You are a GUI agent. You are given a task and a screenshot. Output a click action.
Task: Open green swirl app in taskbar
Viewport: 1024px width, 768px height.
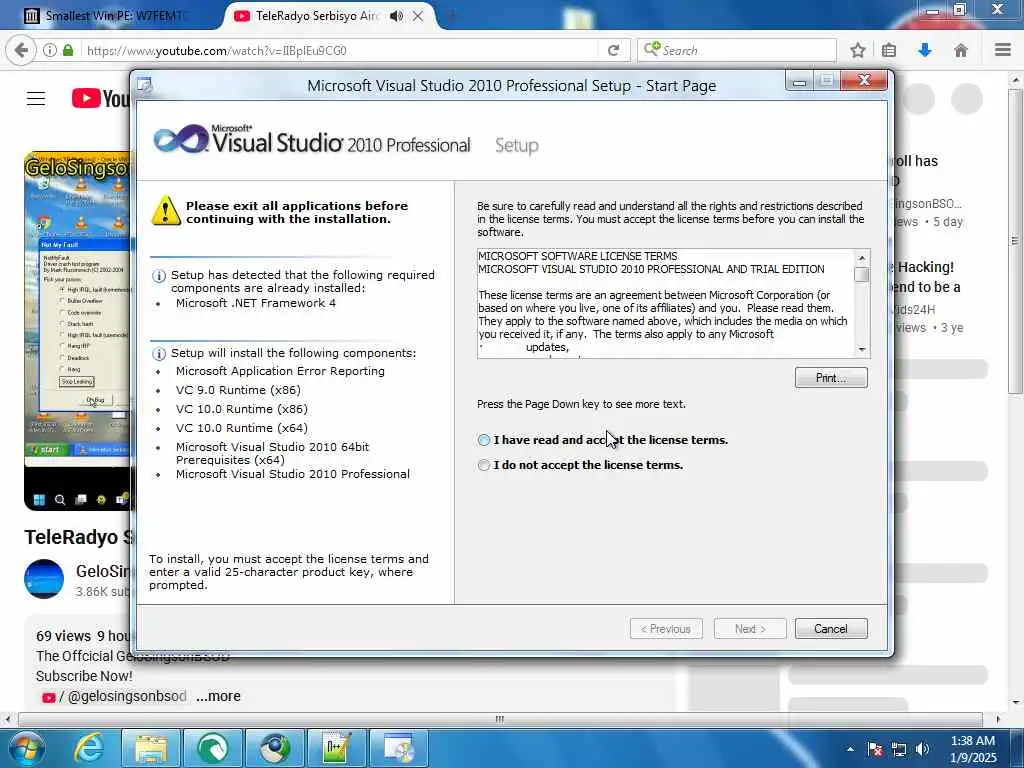pos(213,748)
